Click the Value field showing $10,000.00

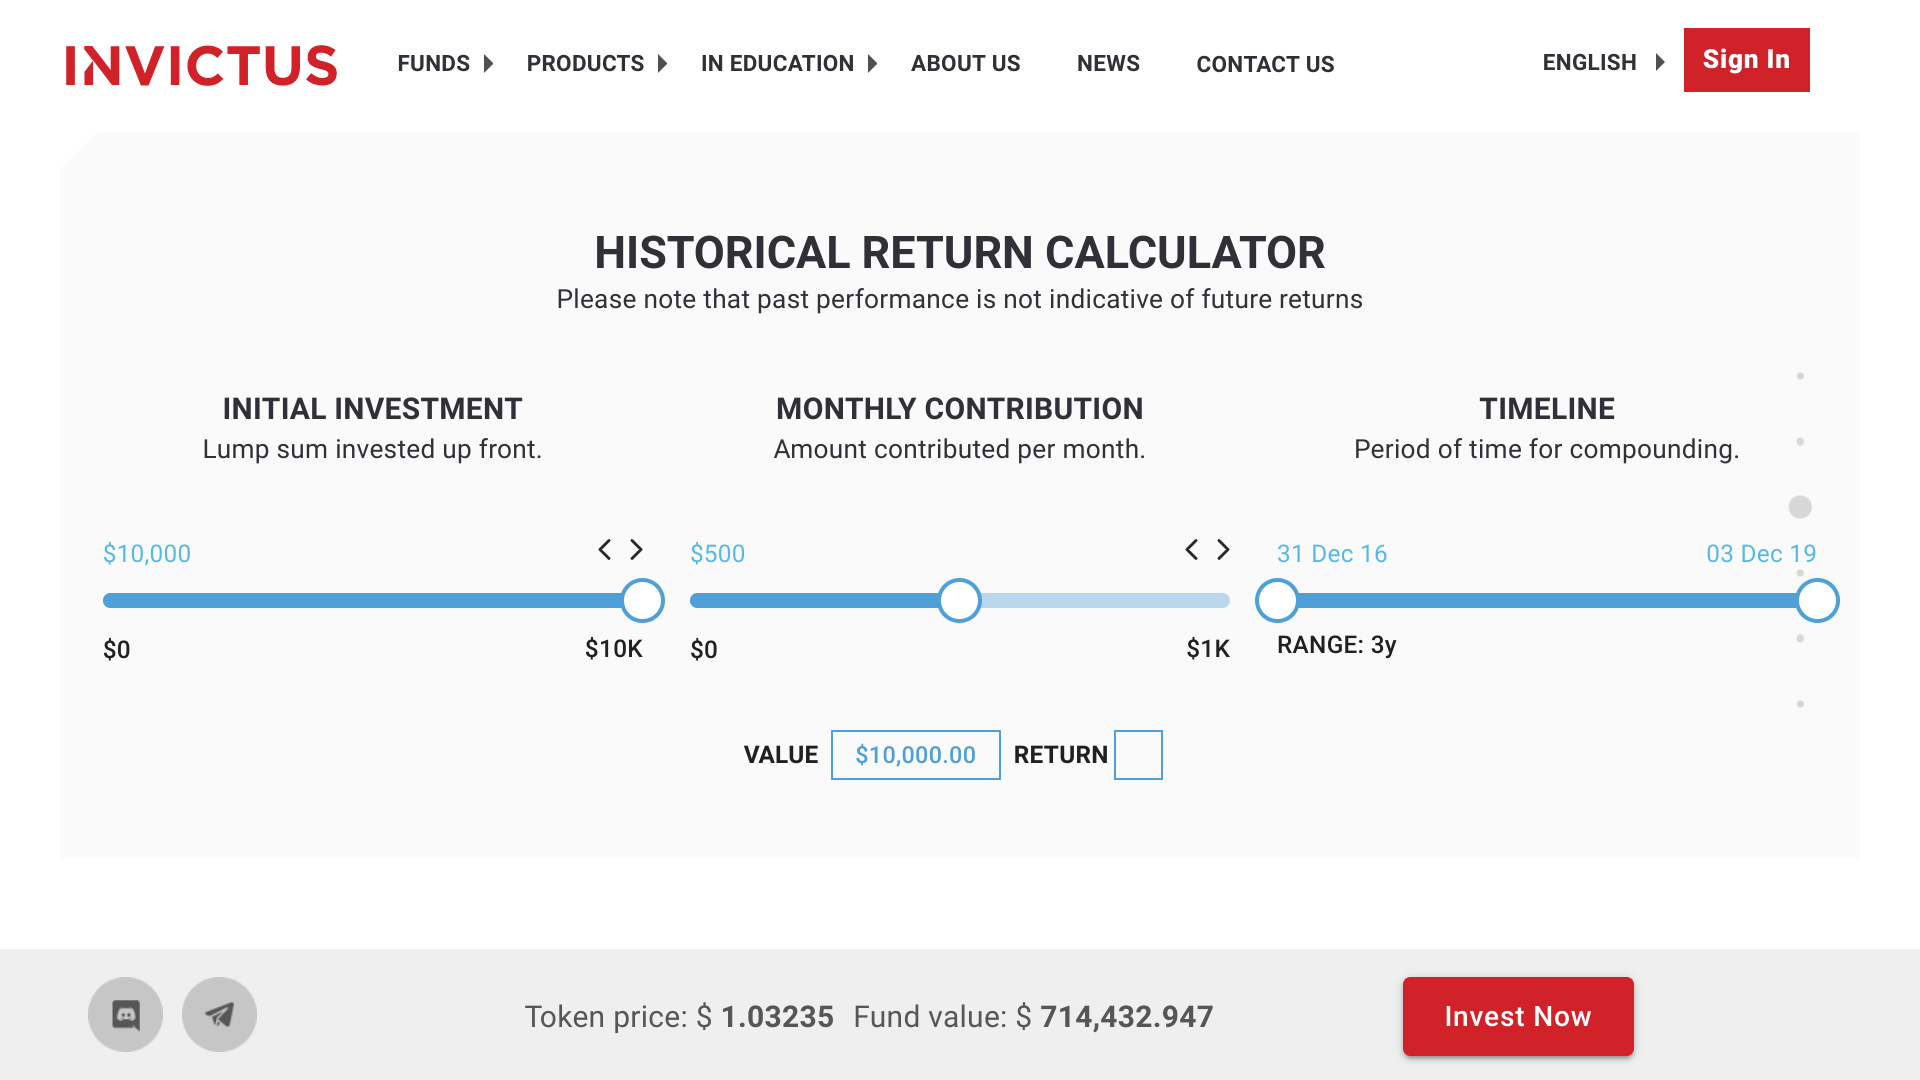(915, 755)
